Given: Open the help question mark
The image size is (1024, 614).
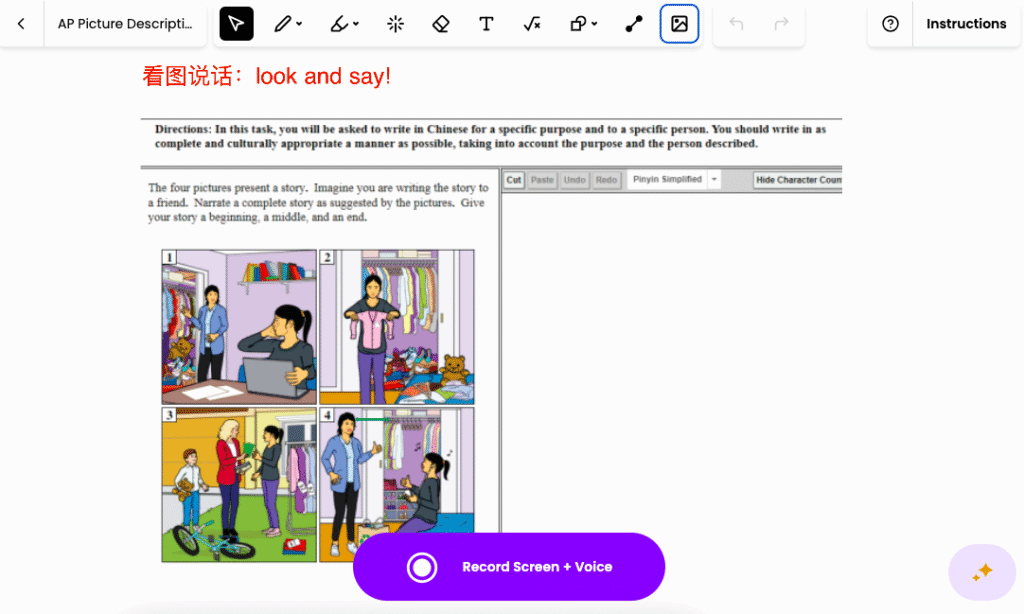Looking at the screenshot, I should (x=890, y=24).
